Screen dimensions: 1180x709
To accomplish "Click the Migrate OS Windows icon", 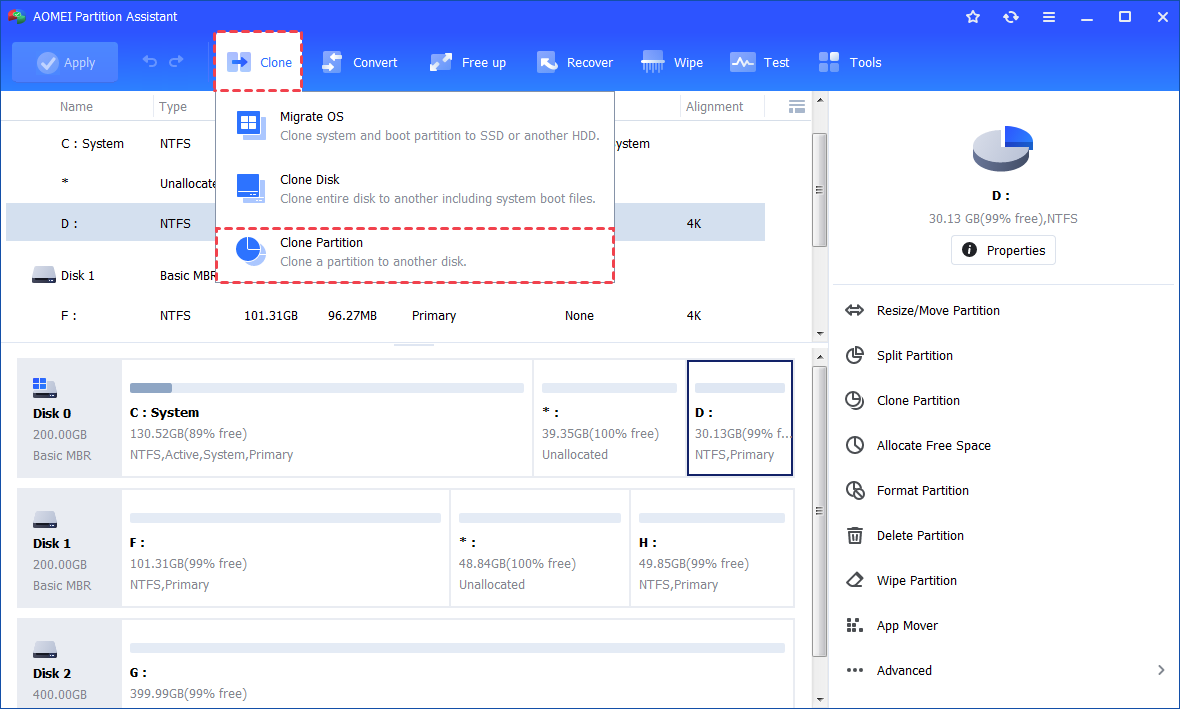I will [251, 125].
